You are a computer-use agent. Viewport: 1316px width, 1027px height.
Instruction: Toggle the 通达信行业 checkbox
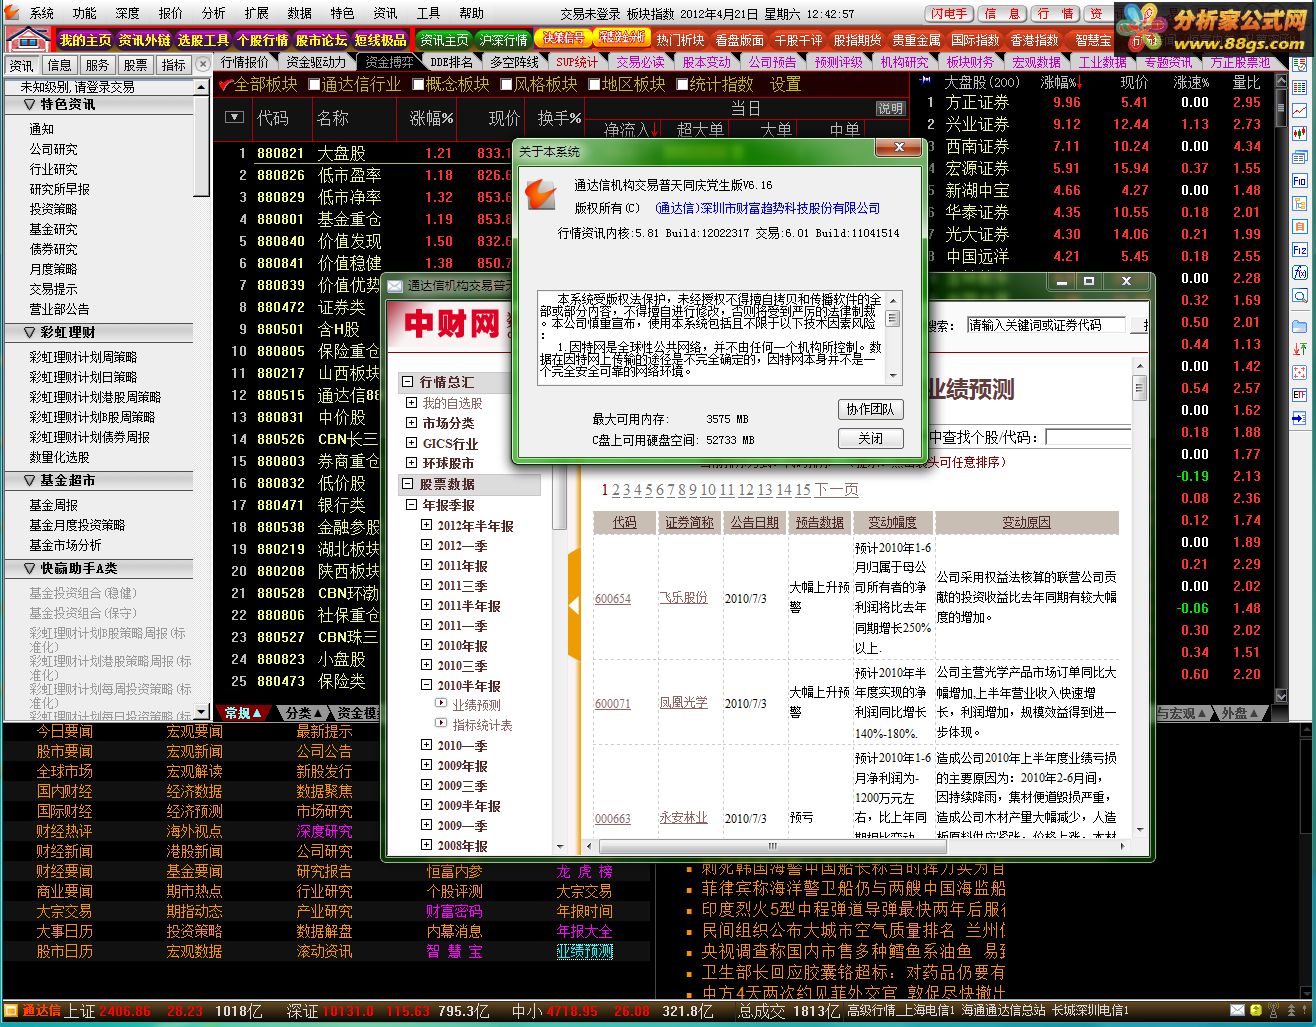coord(314,85)
